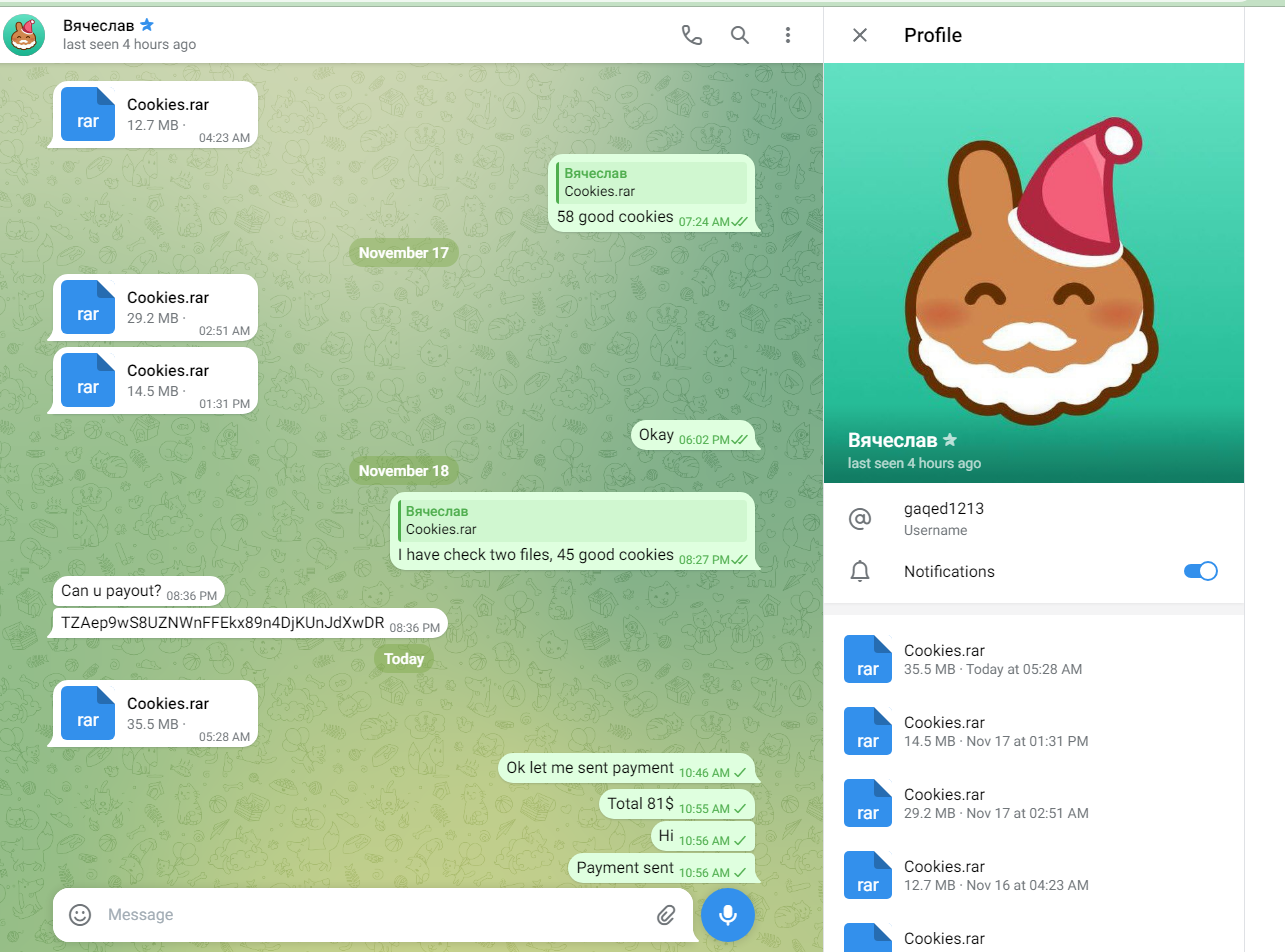The height and width of the screenshot is (952, 1285).
Task: Download 29.2 MB Cookies.rar in chat
Action: point(88,305)
